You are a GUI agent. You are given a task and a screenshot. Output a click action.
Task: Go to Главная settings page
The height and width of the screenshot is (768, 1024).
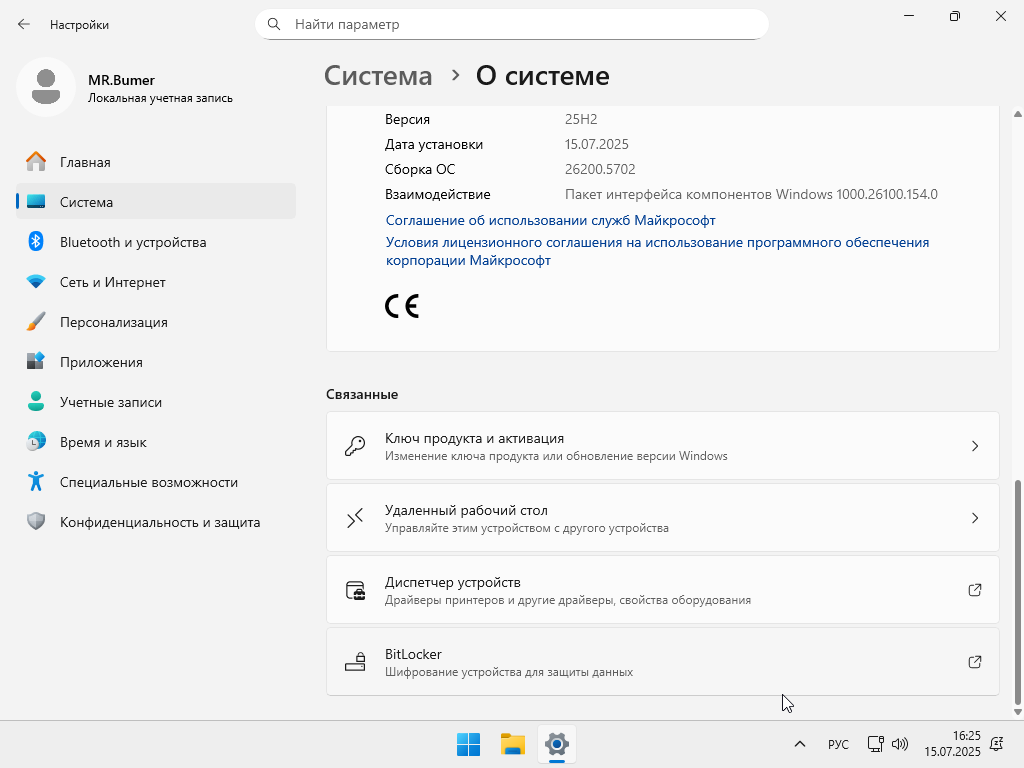click(156, 162)
